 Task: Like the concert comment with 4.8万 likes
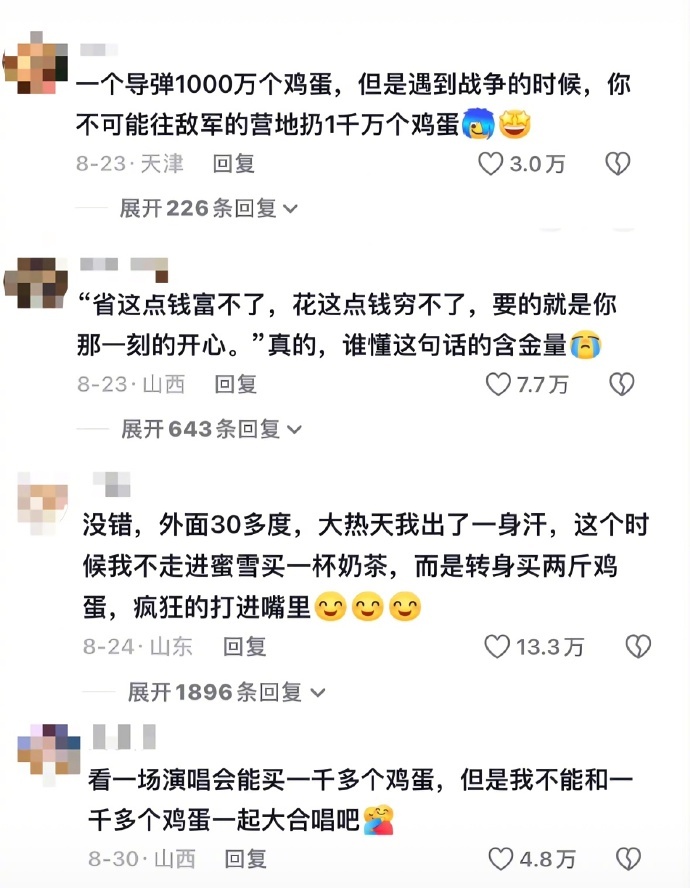[x=501, y=859]
